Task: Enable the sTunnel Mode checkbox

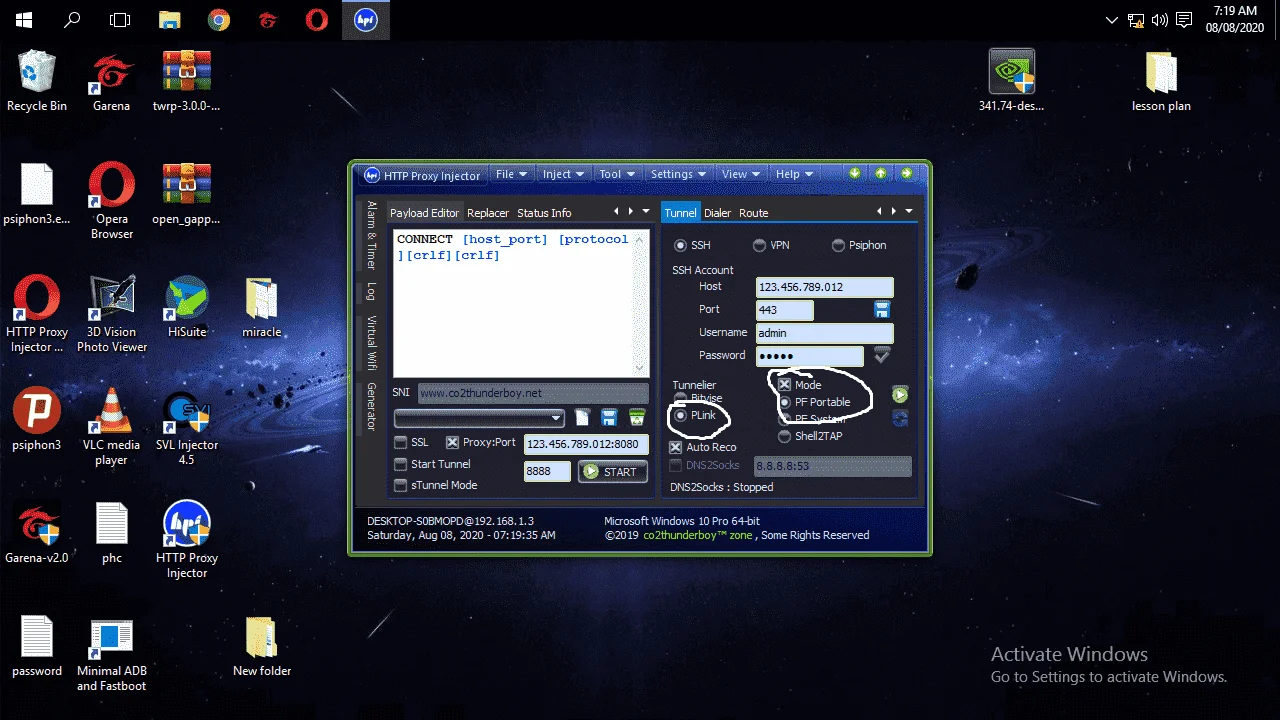Action: (401, 485)
